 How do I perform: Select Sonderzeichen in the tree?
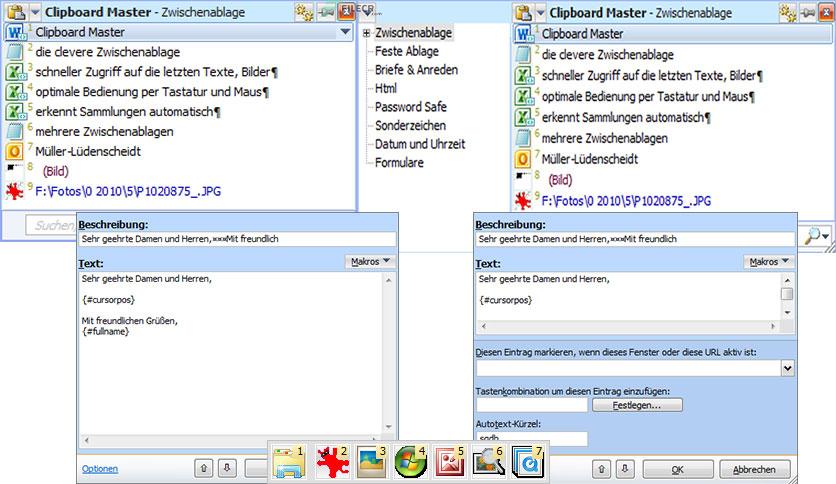click(x=410, y=125)
